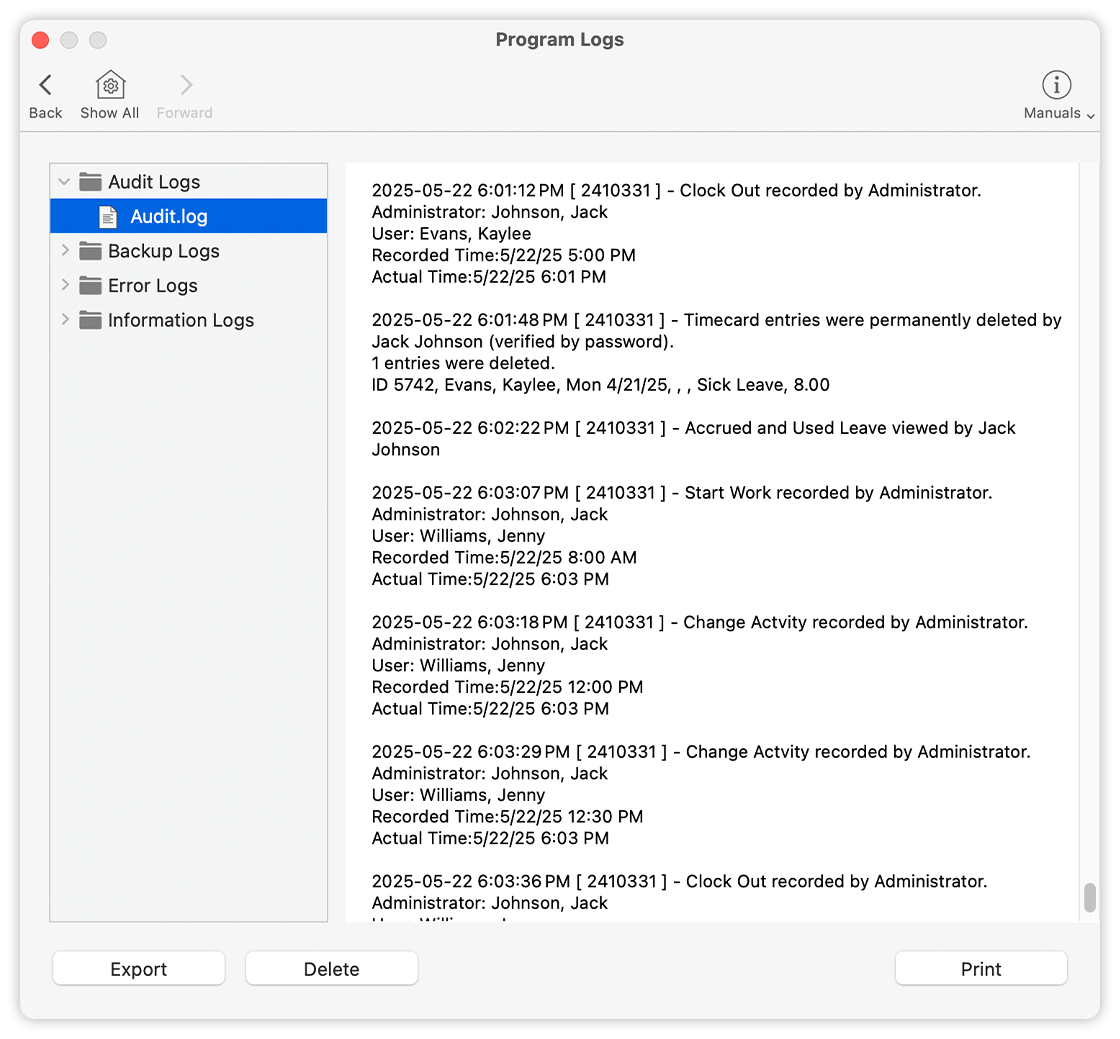1120x1039 pixels.
Task: Select the Audit.log file
Action: (189, 216)
